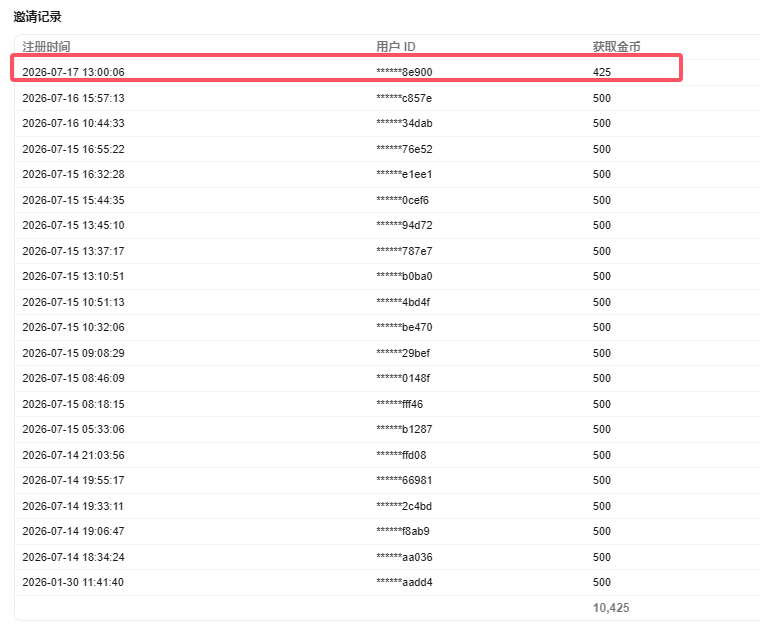Select user ID ******2c4bd
This screenshot has width=760, height=636.
click(x=404, y=506)
